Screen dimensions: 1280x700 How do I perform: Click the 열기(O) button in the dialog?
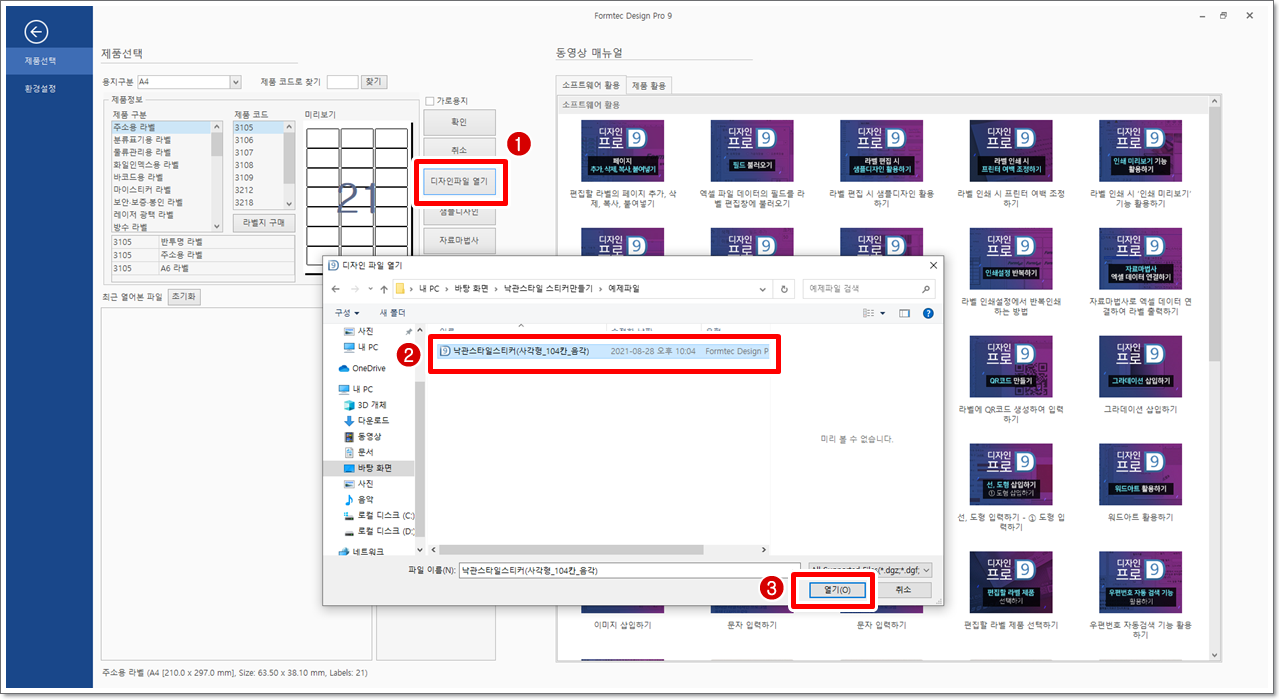coord(837,590)
